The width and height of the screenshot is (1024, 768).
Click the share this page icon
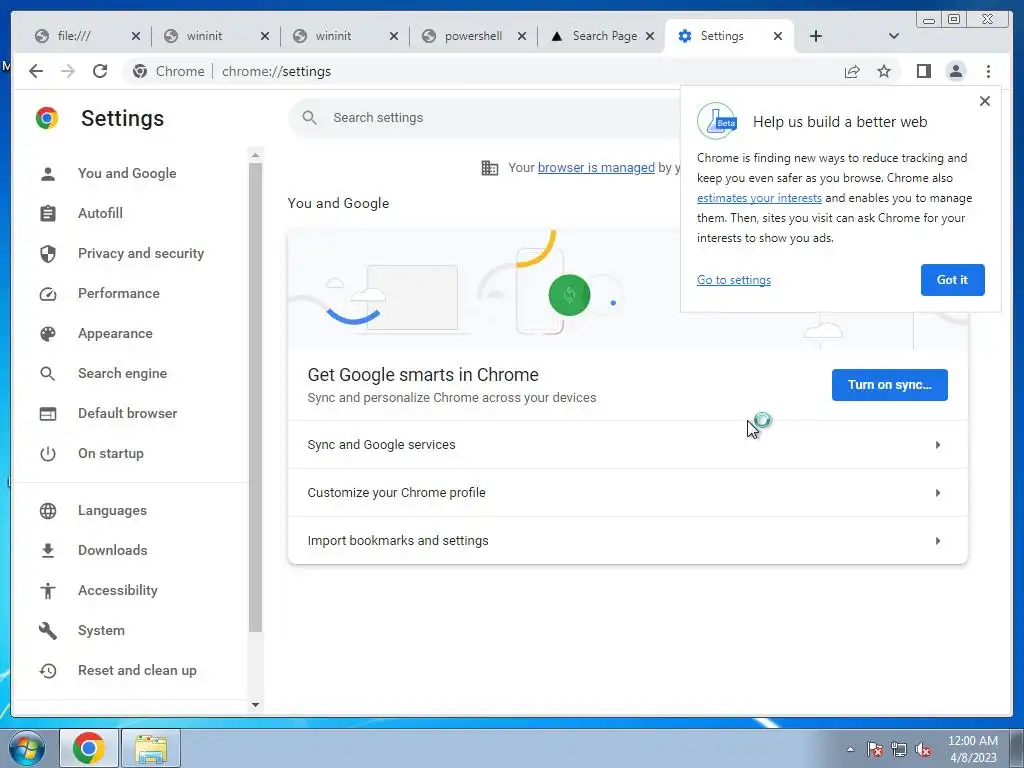(852, 71)
